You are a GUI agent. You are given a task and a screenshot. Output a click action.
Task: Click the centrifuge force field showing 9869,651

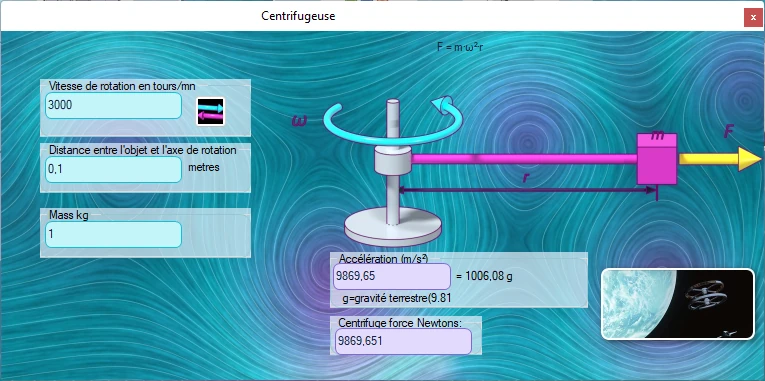(x=403, y=341)
